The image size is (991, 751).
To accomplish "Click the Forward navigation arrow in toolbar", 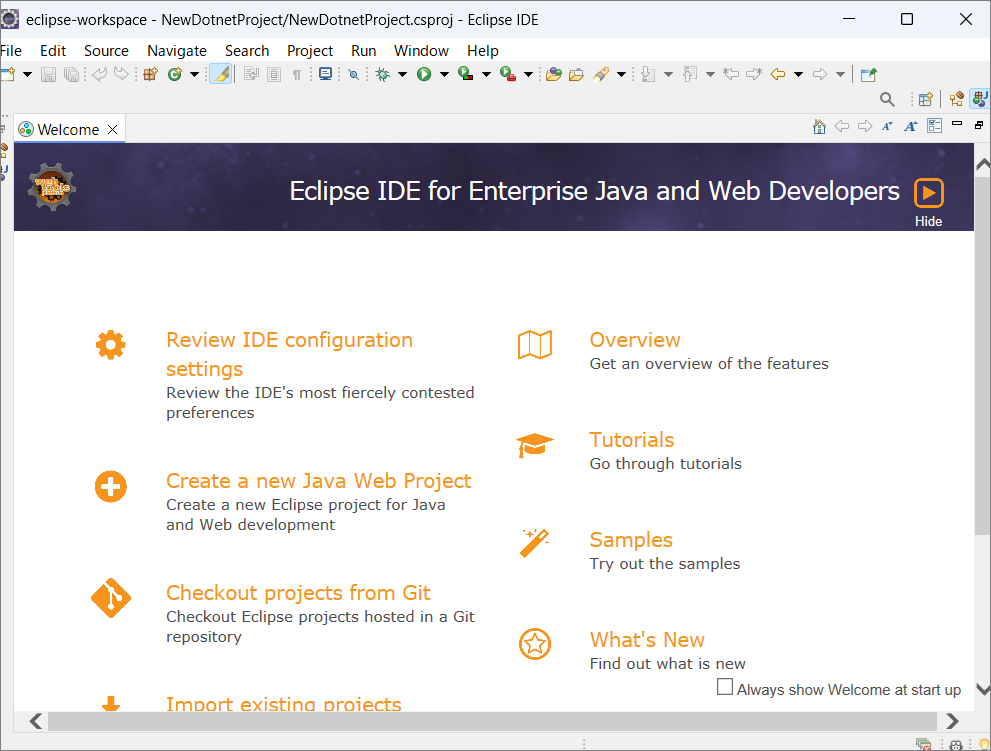I will point(820,75).
